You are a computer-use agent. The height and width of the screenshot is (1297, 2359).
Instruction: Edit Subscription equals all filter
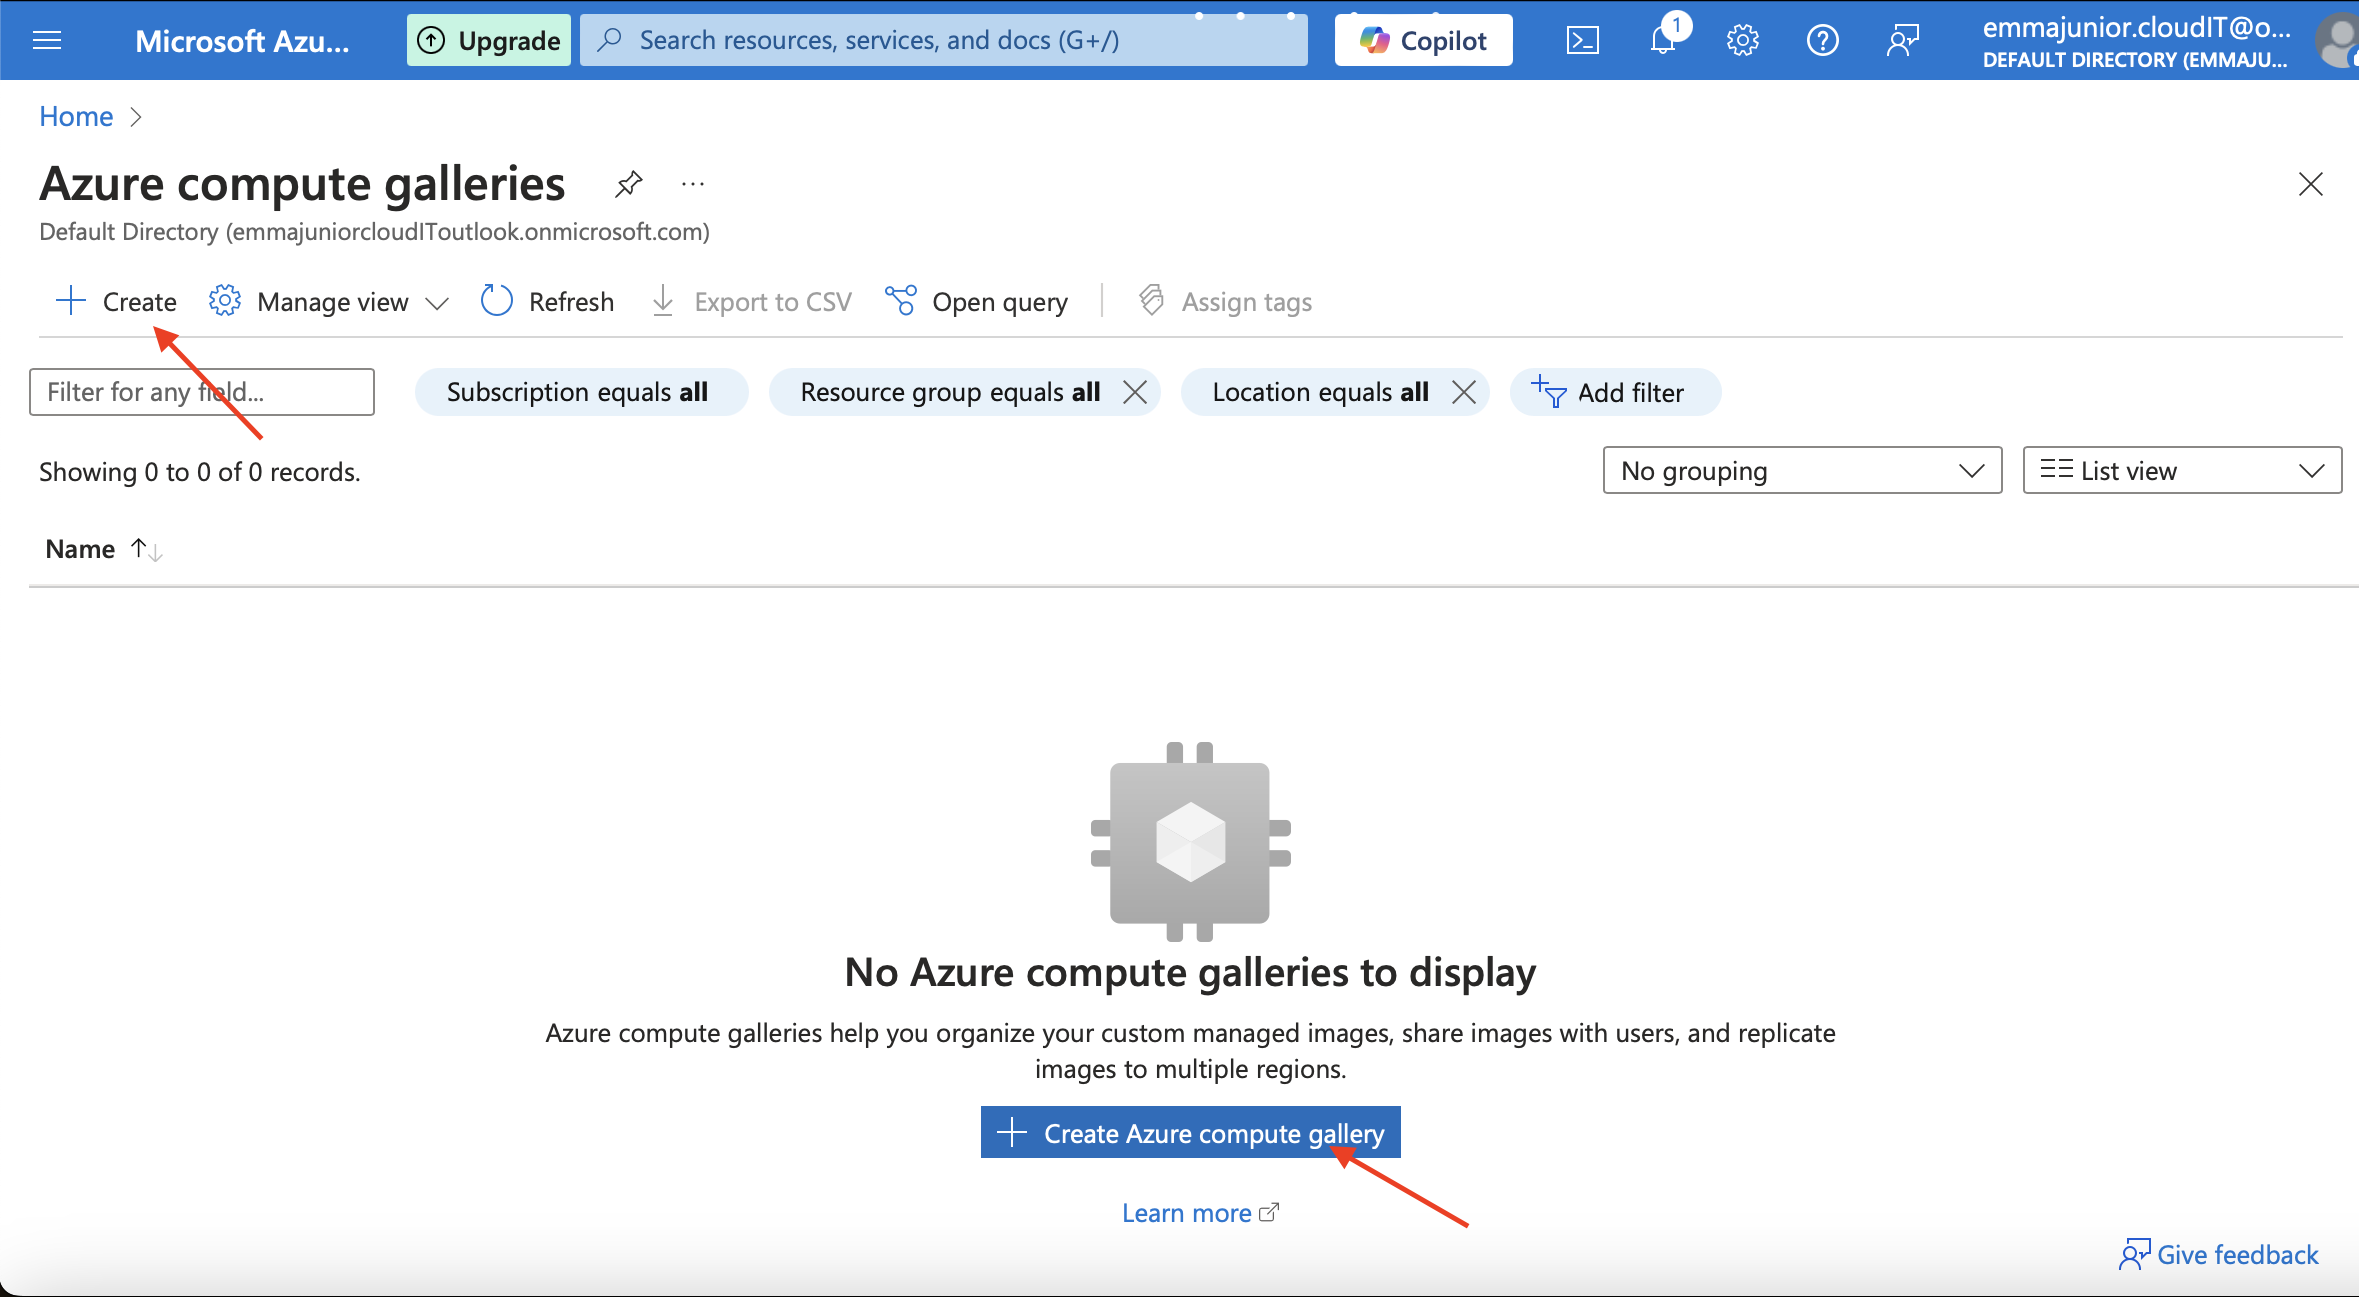coord(581,392)
